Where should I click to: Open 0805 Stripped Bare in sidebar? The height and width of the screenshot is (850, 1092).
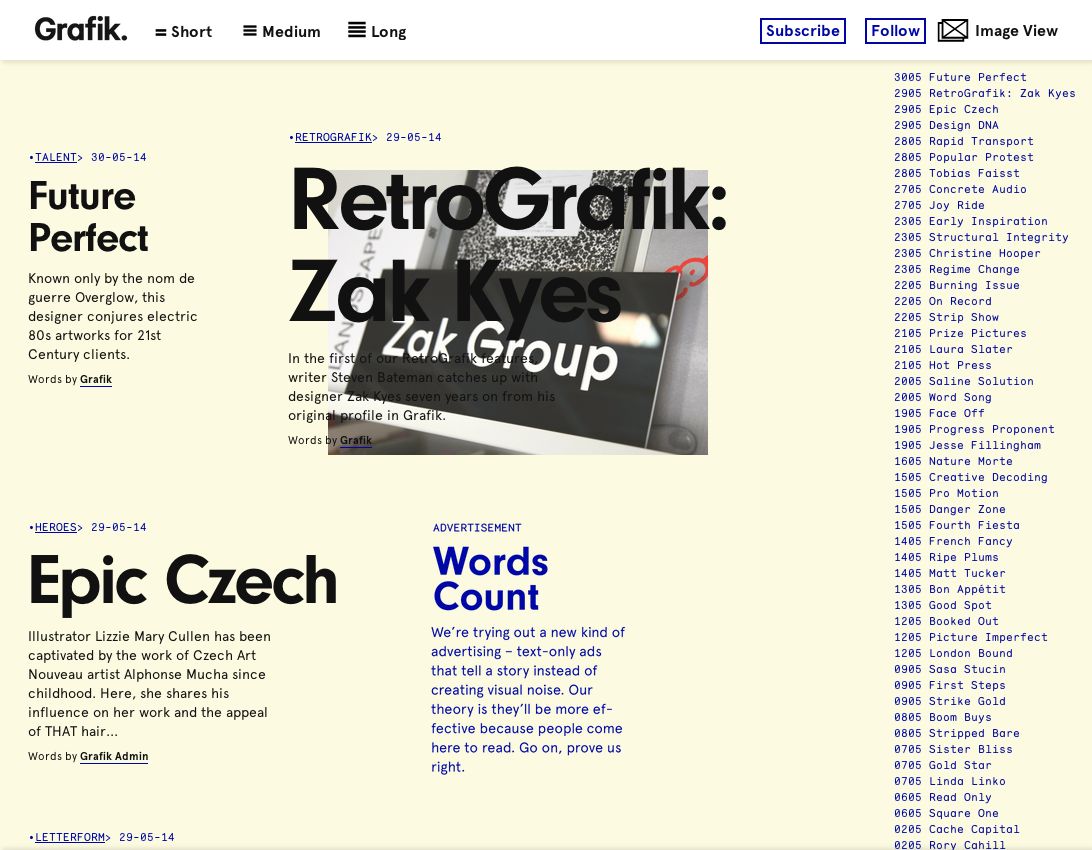coord(957,734)
